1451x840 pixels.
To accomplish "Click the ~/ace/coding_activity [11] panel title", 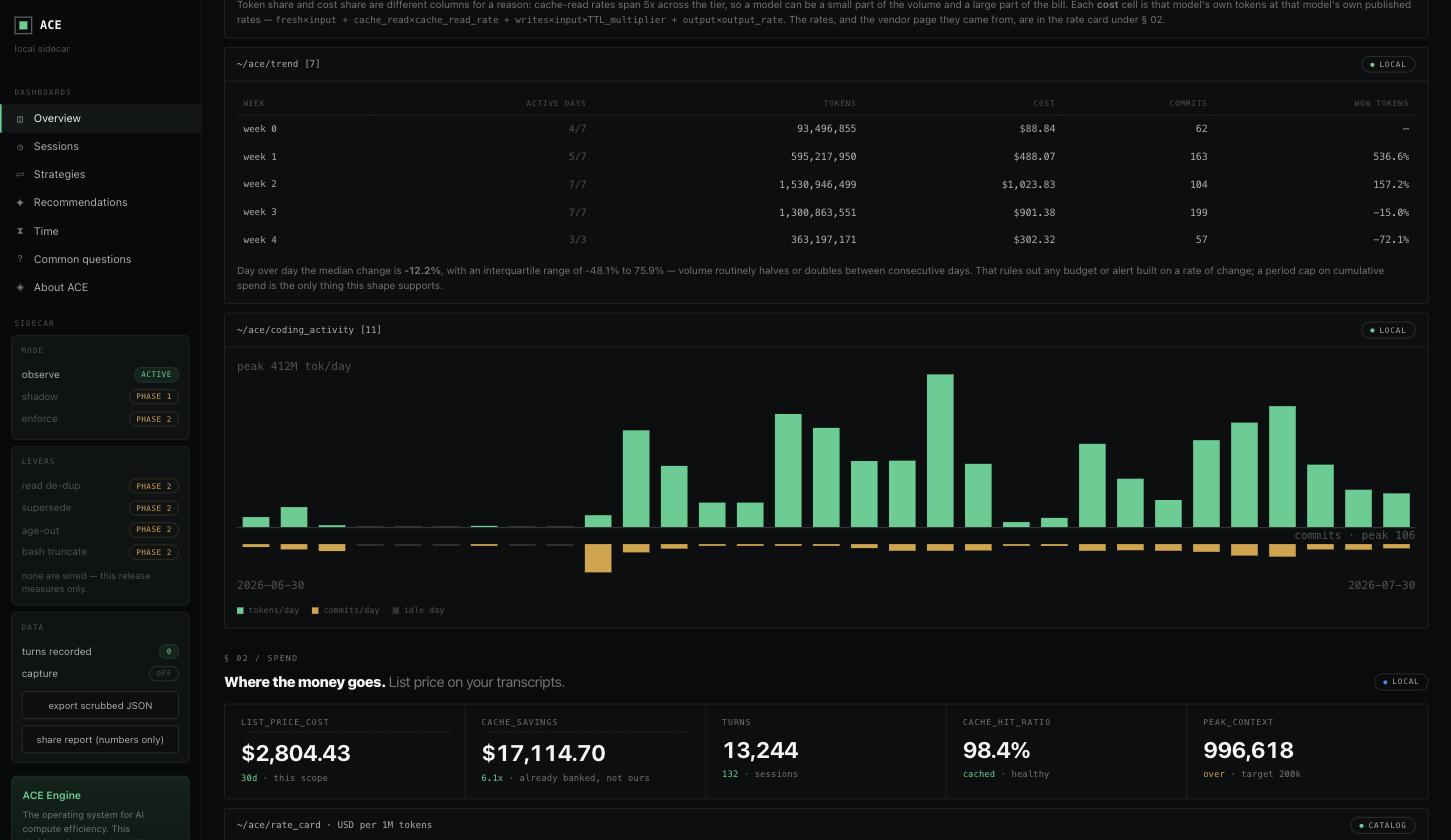I will click(x=309, y=330).
